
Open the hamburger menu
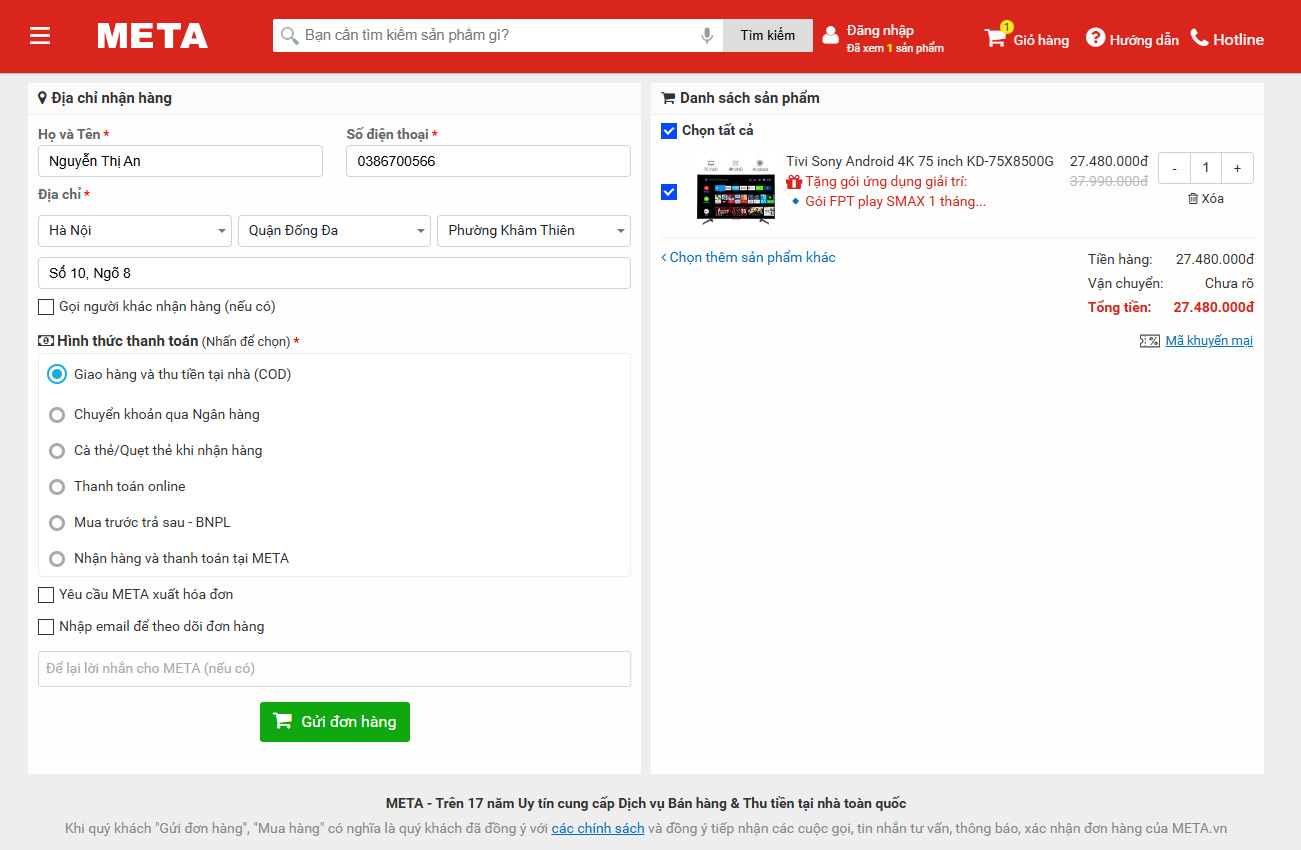[40, 36]
